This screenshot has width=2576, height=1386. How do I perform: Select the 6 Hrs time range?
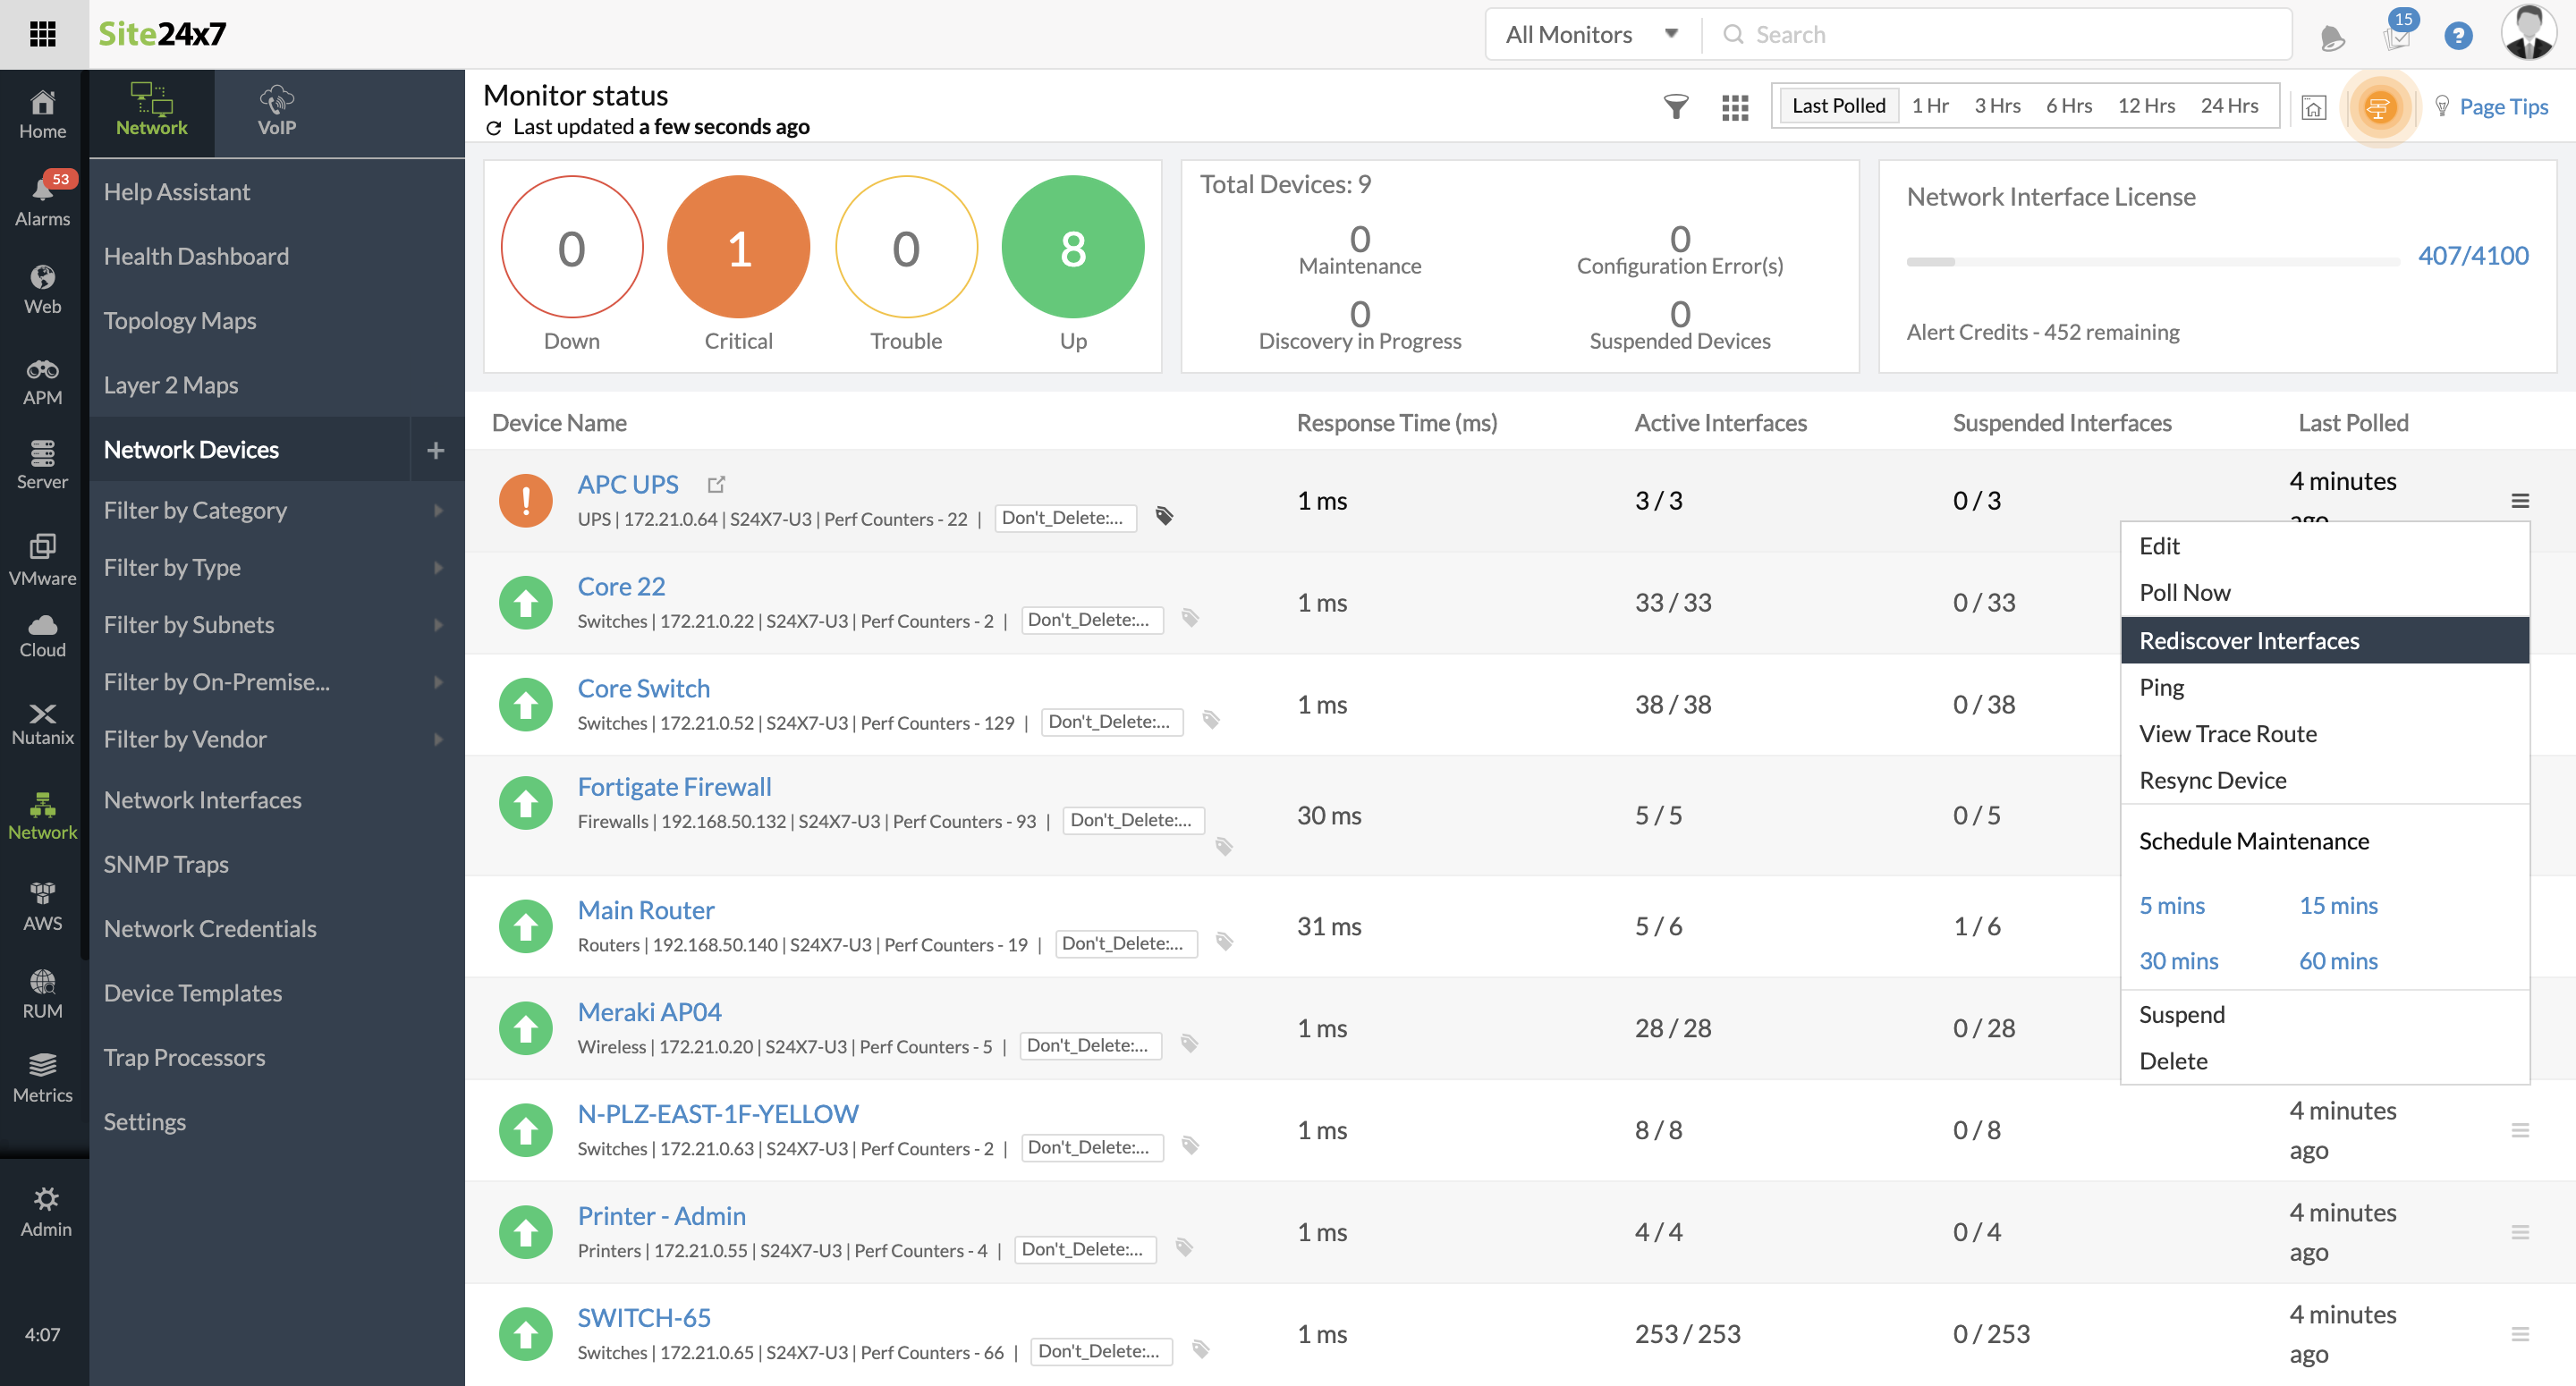(2068, 106)
